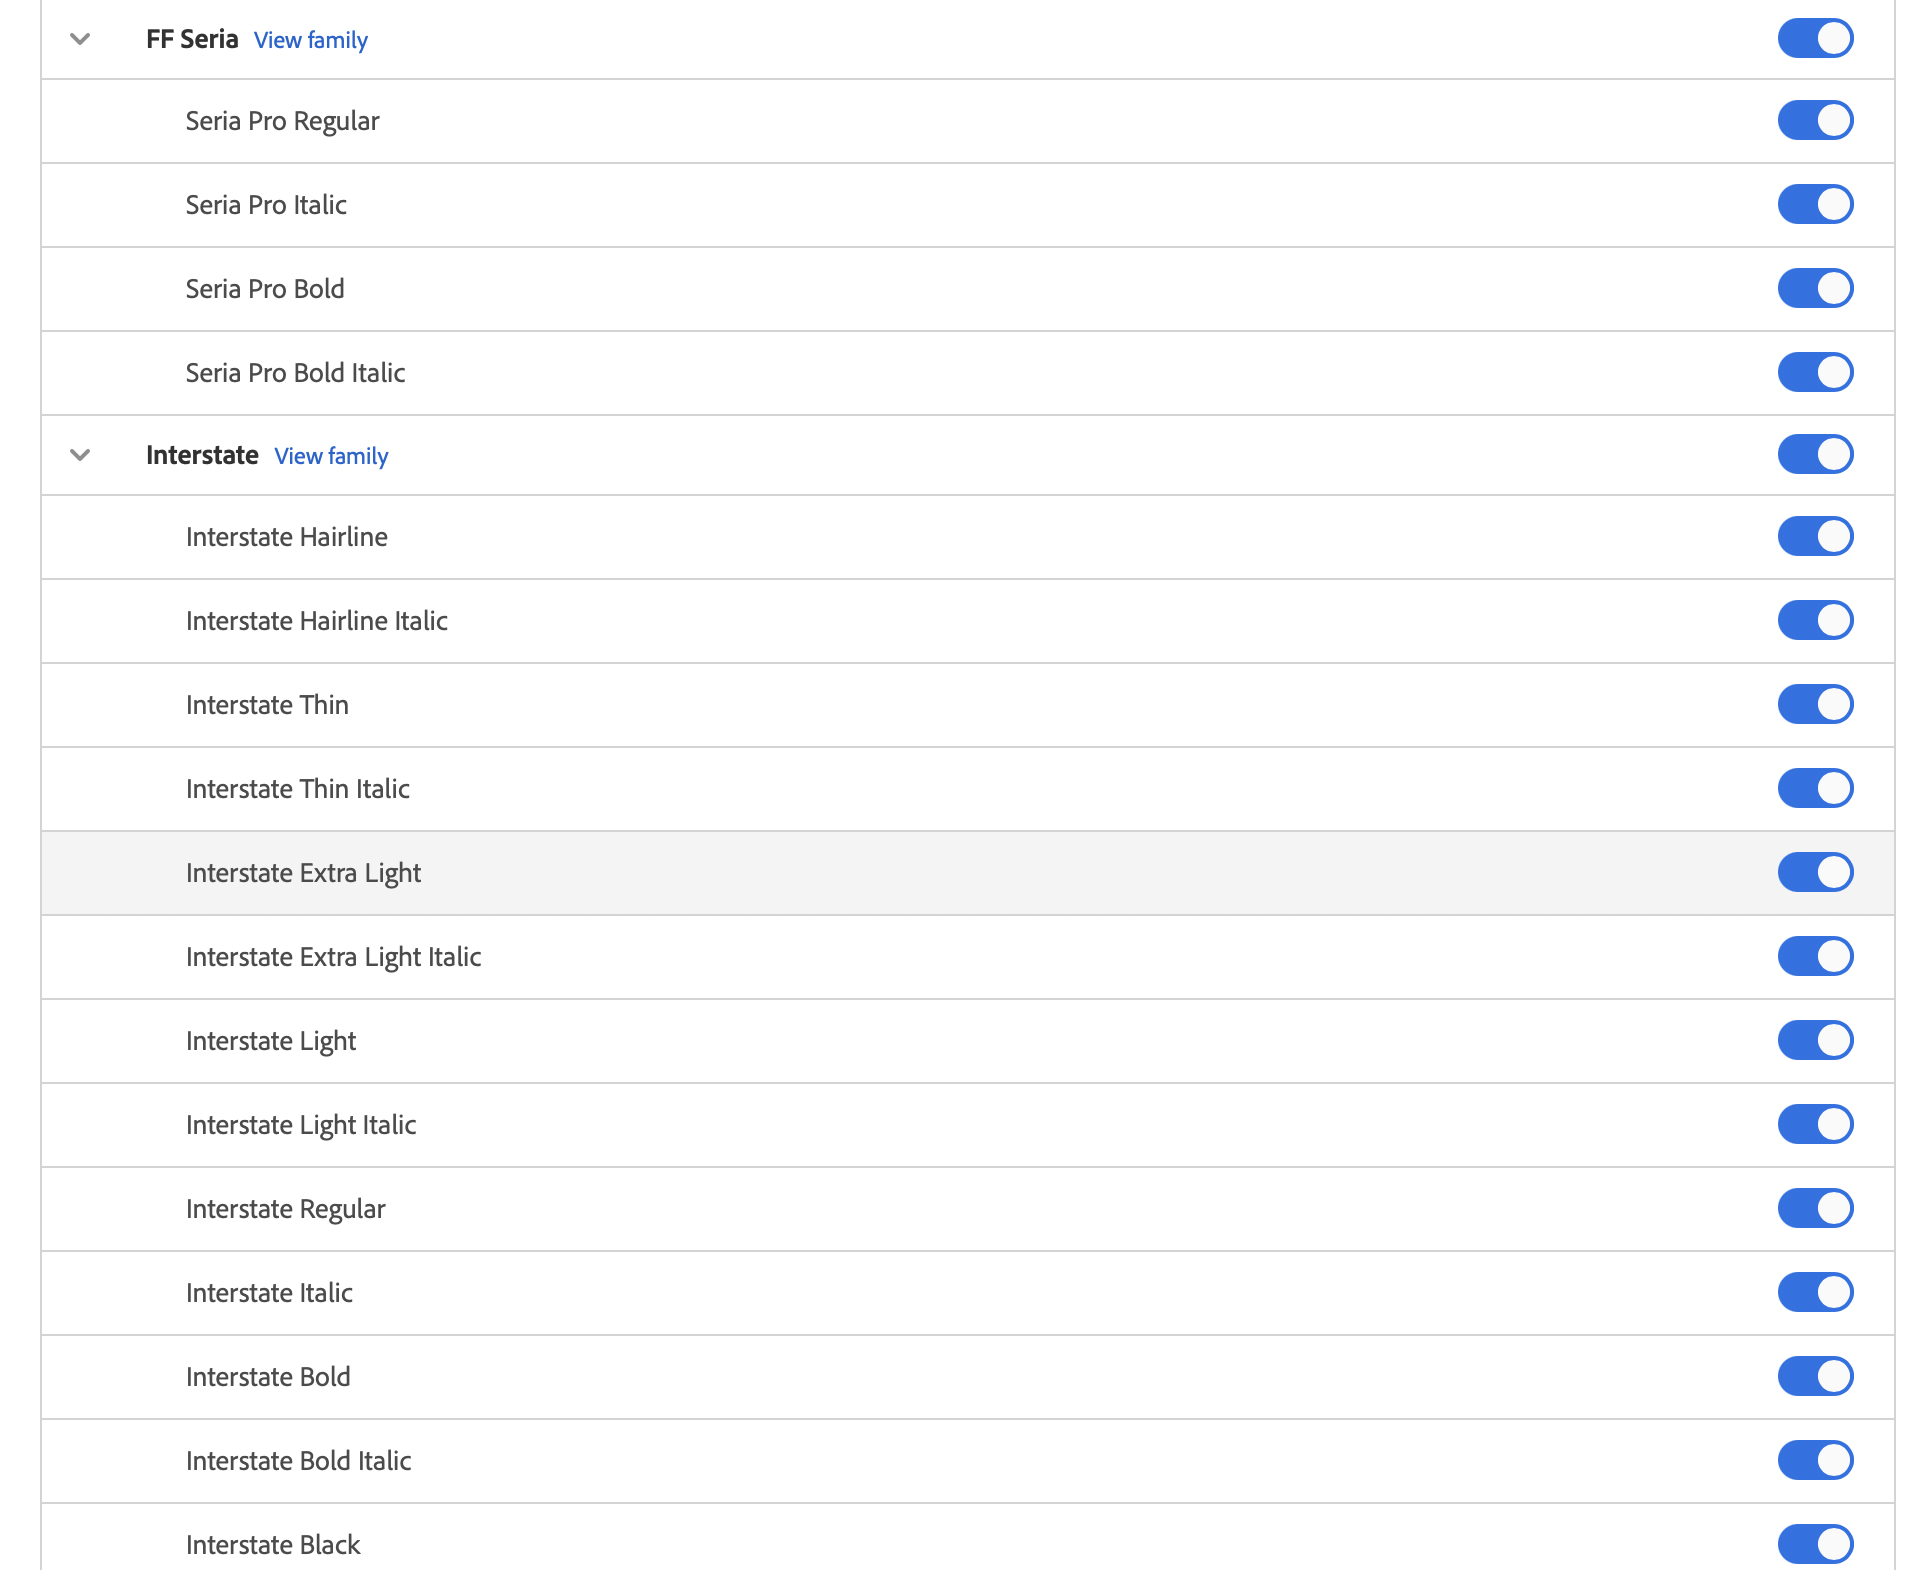Turn off Interstate Hairline font
The image size is (1906, 1570).
tap(1814, 537)
